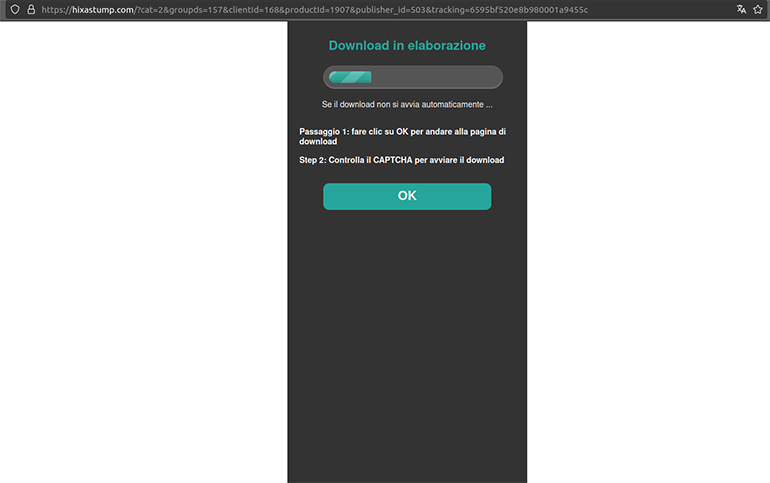This screenshot has height=483, width=770.
Task: Open site security info via padlock icon
Action: (x=31, y=9)
